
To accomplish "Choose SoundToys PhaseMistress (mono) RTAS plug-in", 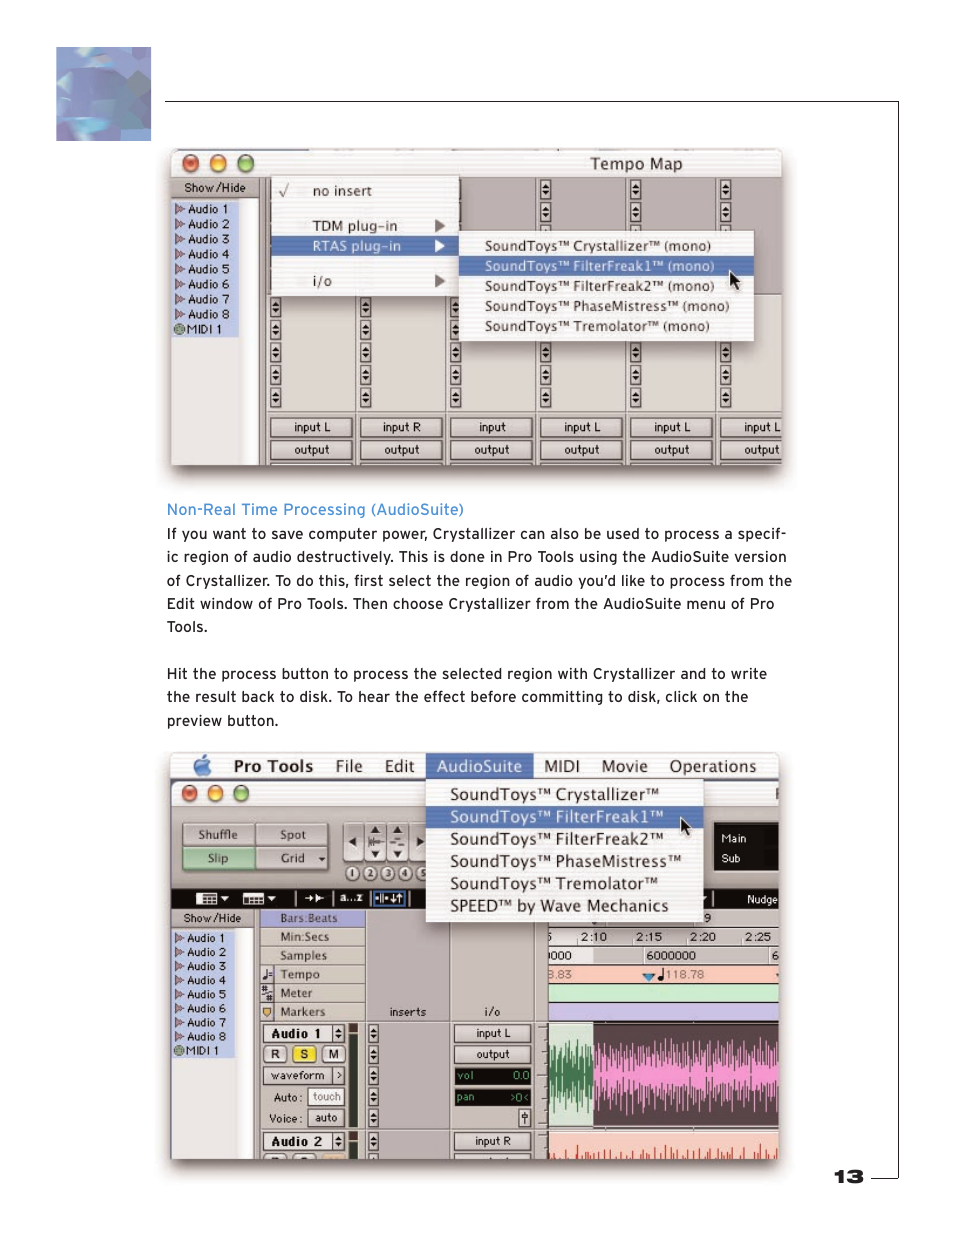I will point(606,306).
